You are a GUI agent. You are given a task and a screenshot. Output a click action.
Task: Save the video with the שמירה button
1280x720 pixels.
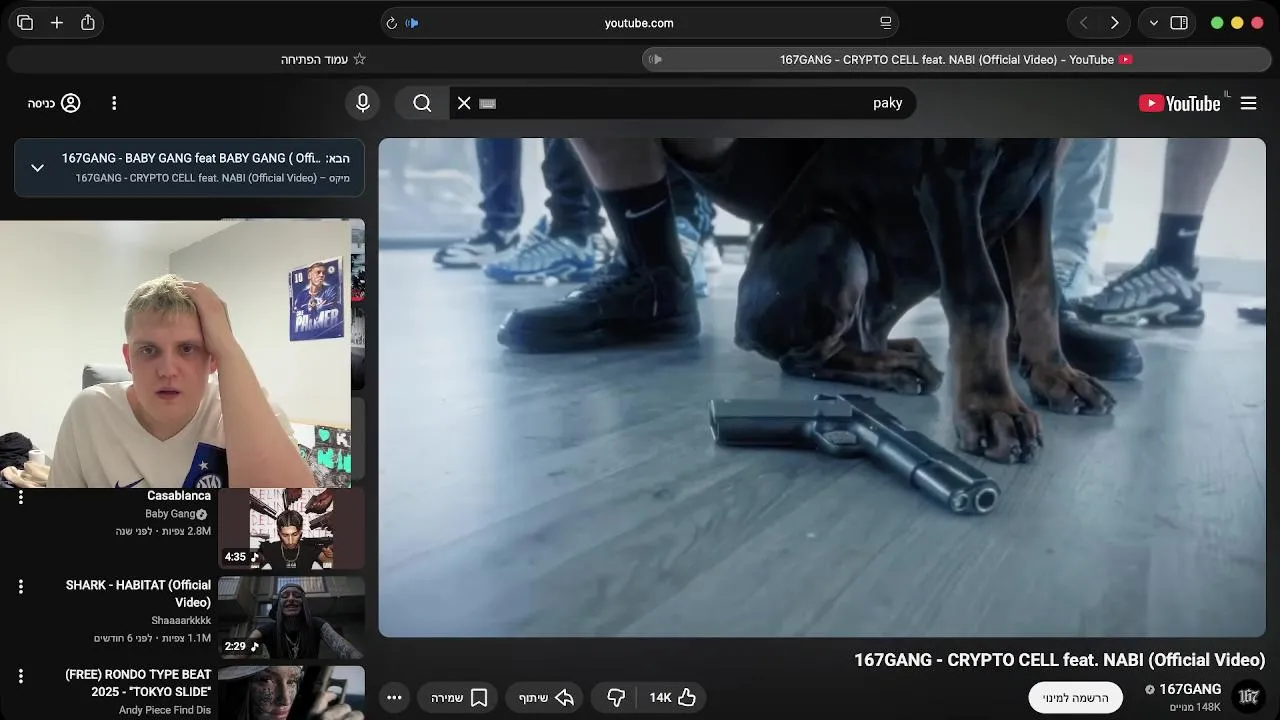pos(459,697)
